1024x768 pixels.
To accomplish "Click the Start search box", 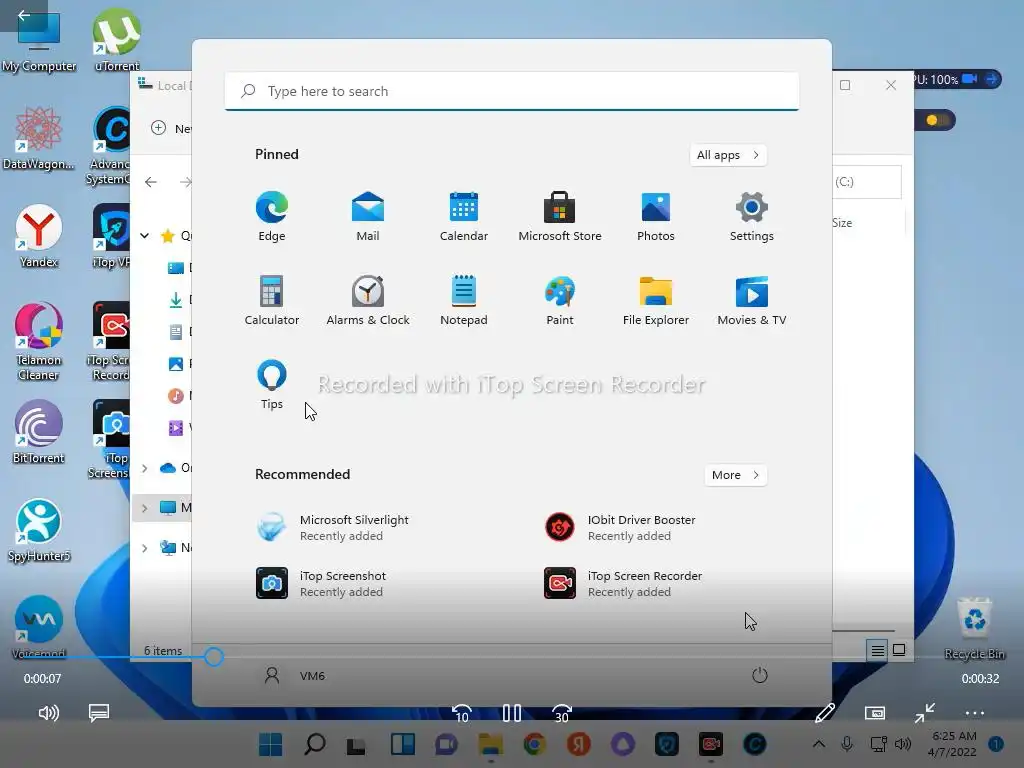I will 512,91.
